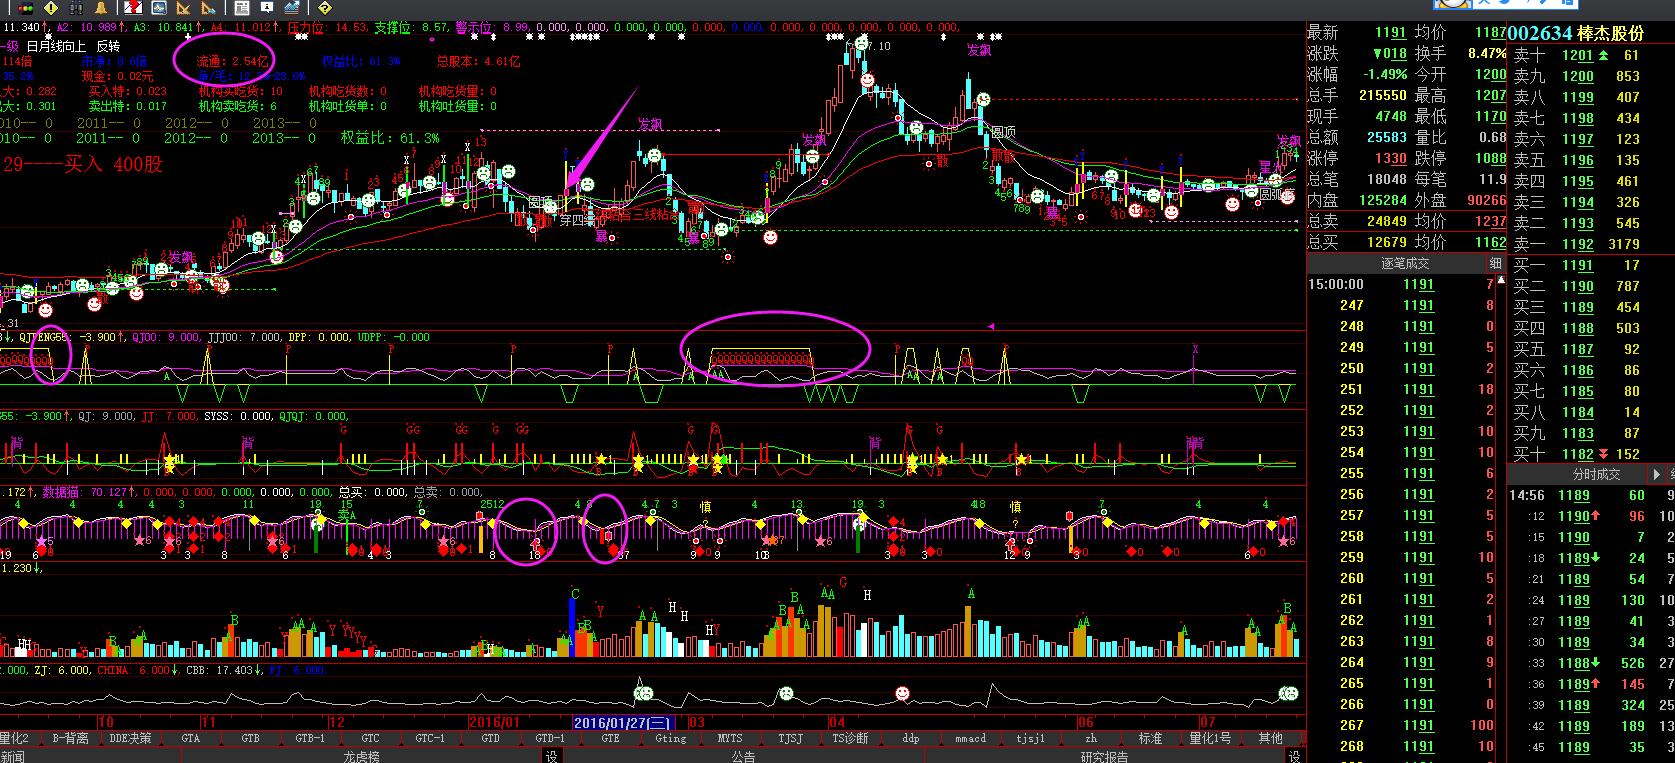
Task: Switch to the MYTS tab
Action: pyautogui.click(x=731, y=738)
